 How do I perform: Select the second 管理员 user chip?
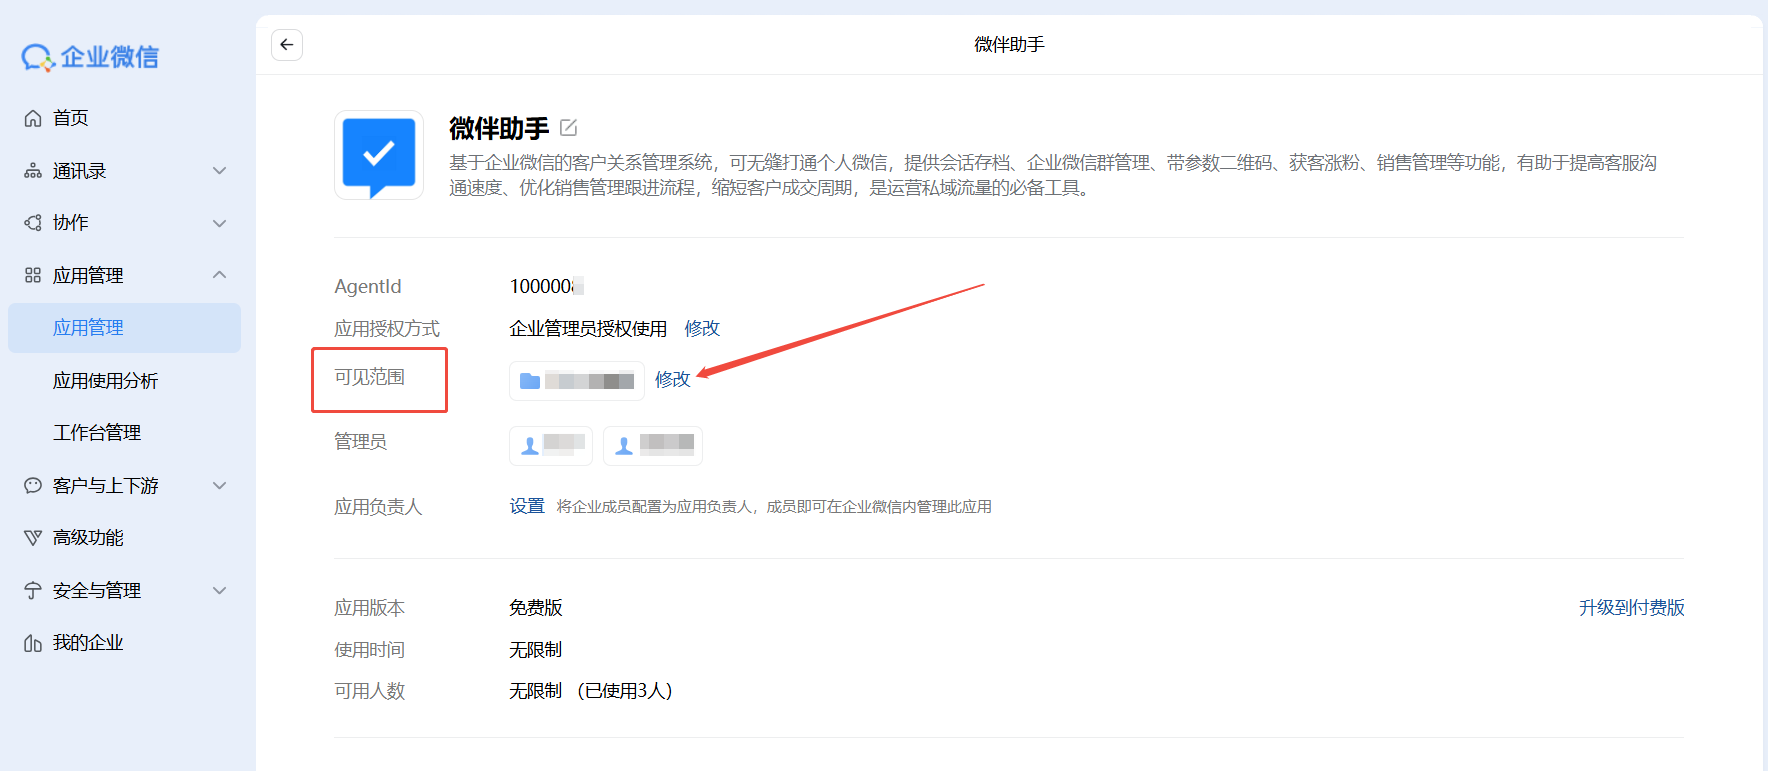pyautogui.click(x=653, y=446)
